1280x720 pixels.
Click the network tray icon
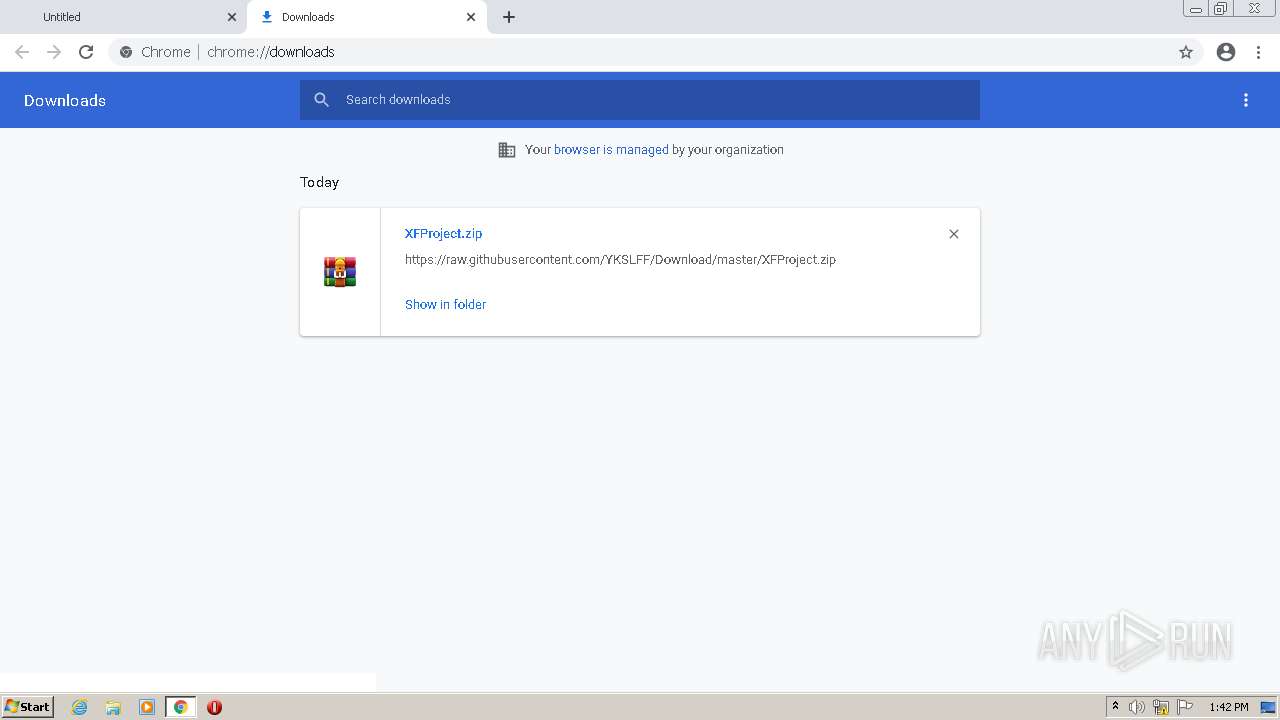point(1161,707)
